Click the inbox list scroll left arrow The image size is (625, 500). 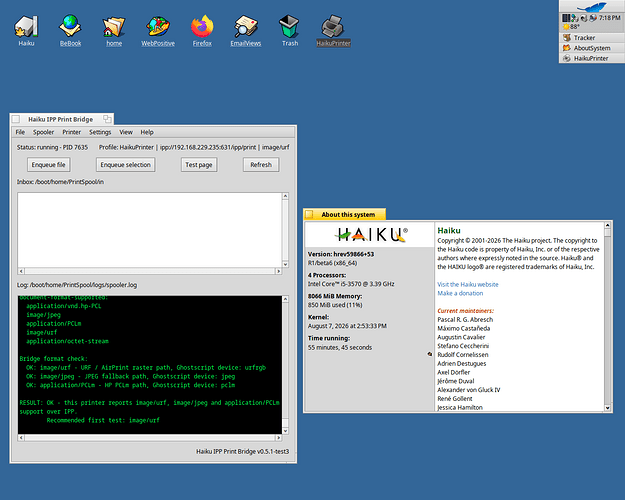(21, 271)
